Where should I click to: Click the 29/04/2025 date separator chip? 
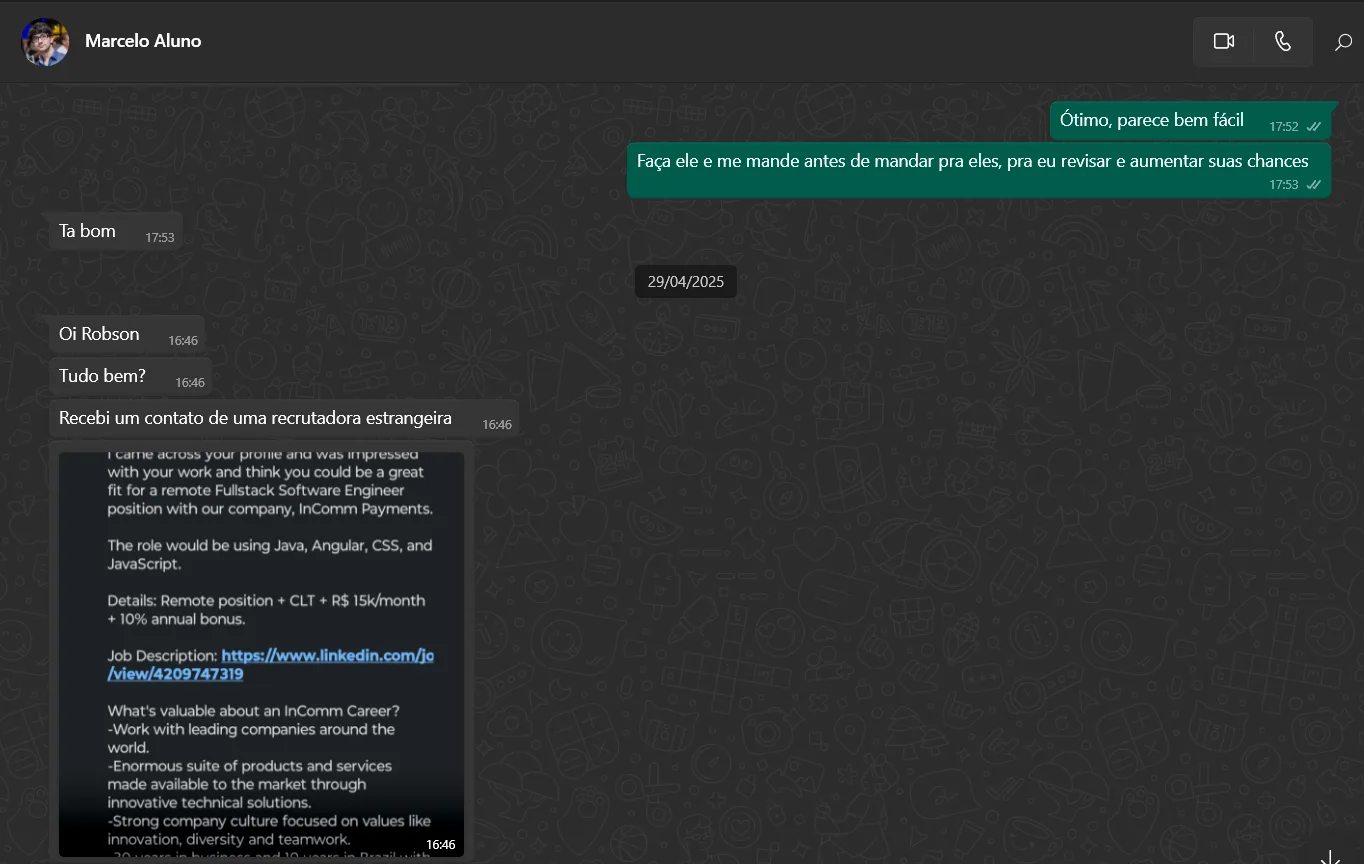686,282
